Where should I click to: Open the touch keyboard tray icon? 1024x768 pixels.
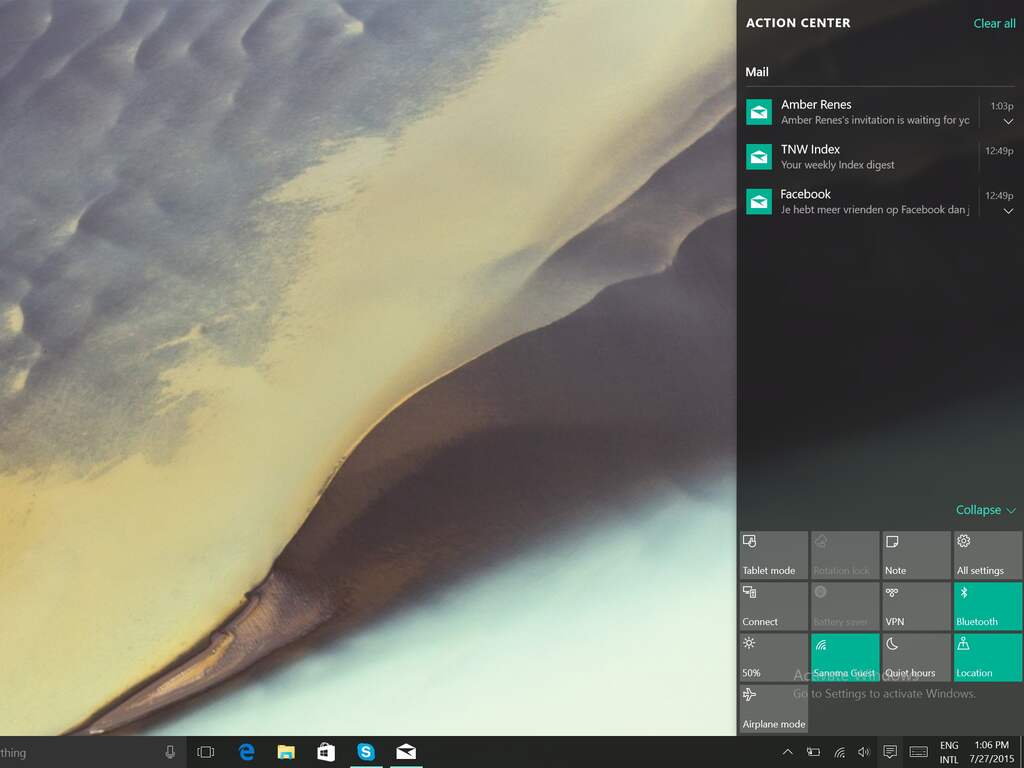(x=918, y=752)
